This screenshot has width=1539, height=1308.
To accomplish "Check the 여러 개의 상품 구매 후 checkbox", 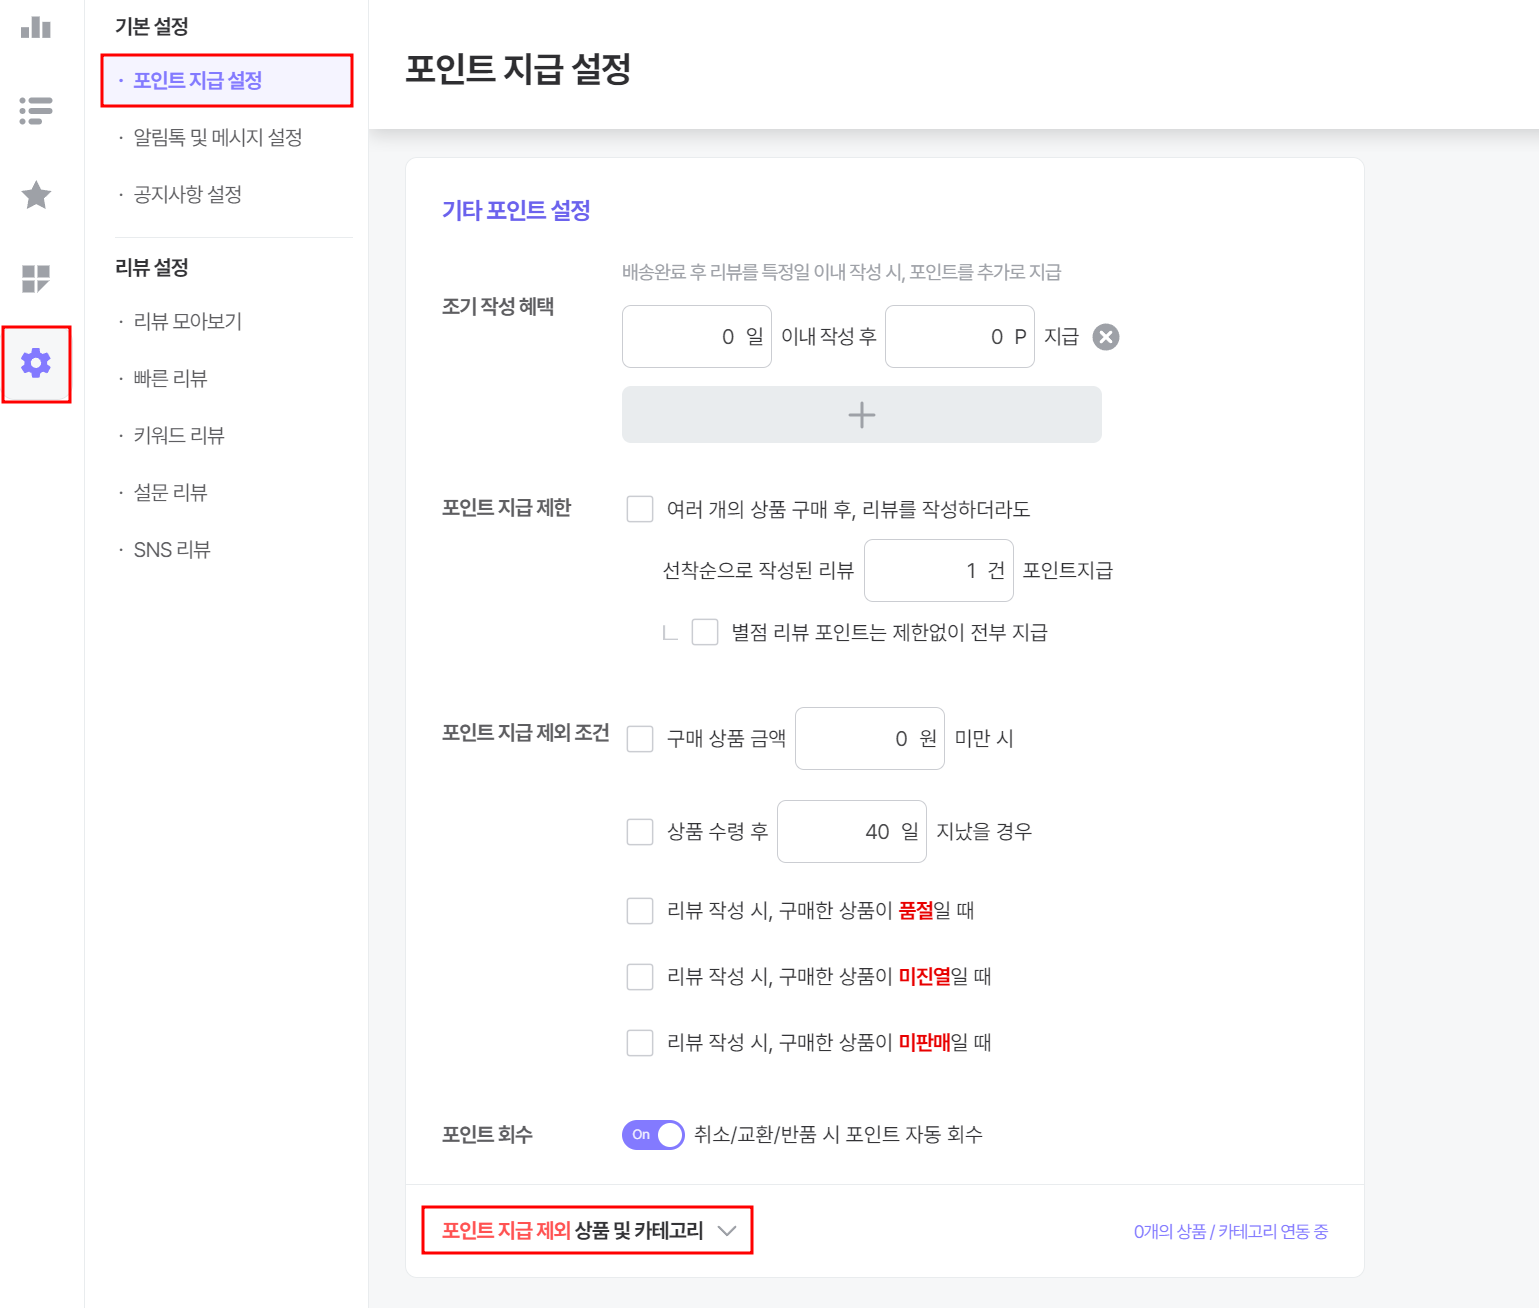I will [x=640, y=509].
